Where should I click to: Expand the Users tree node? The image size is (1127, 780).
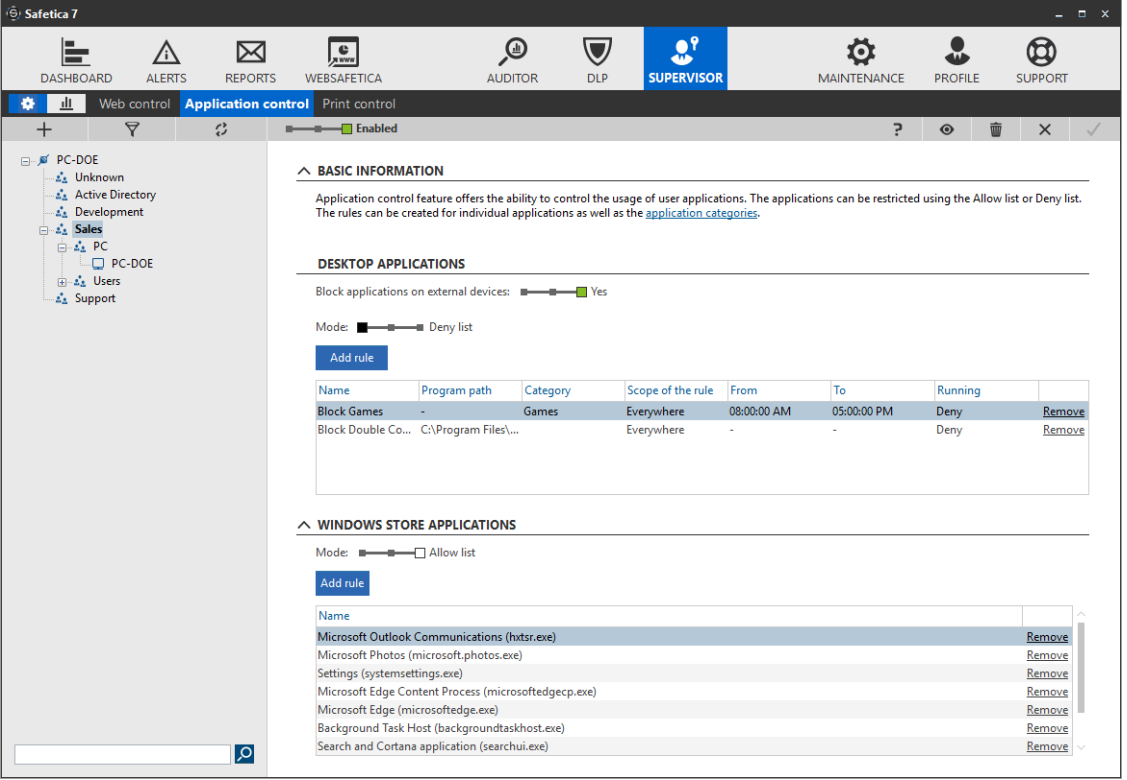[62, 282]
